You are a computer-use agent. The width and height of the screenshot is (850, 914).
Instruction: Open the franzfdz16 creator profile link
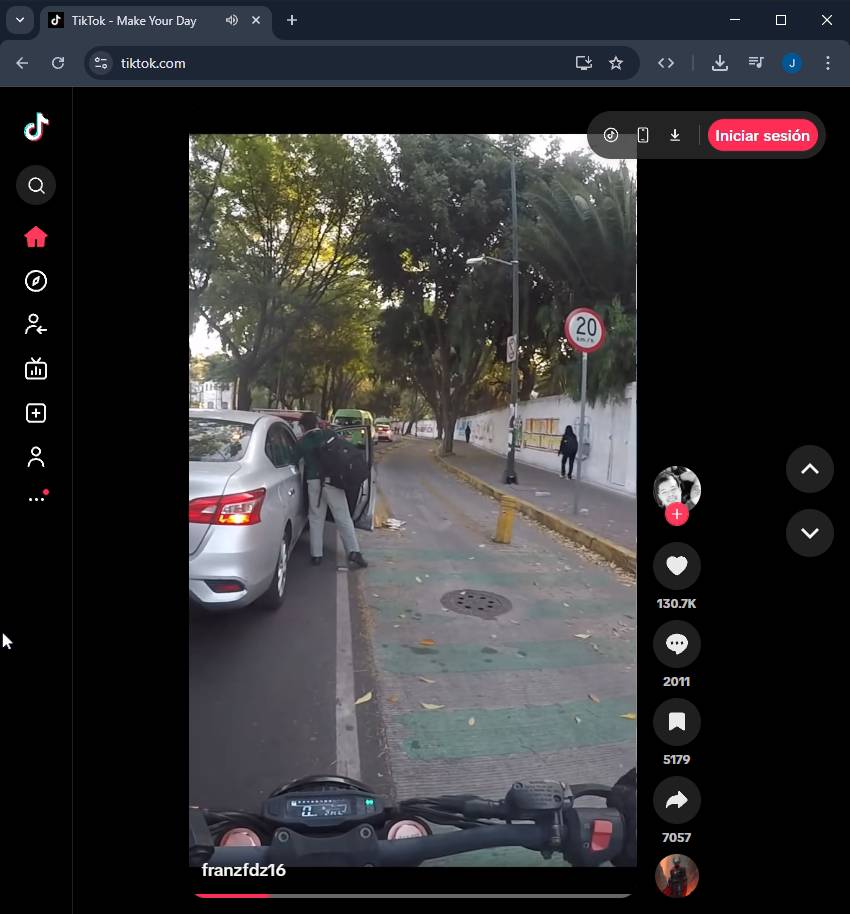pos(244,870)
